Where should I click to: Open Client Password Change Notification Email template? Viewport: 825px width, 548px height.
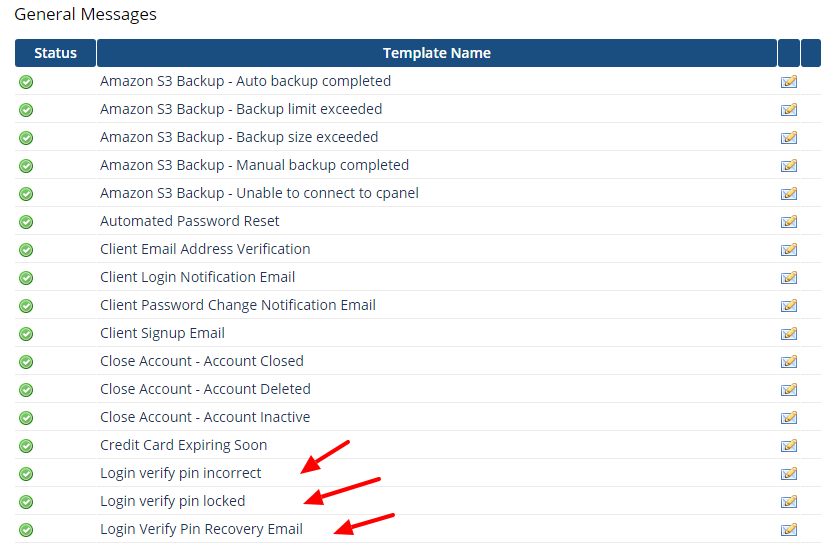(x=238, y=305)
